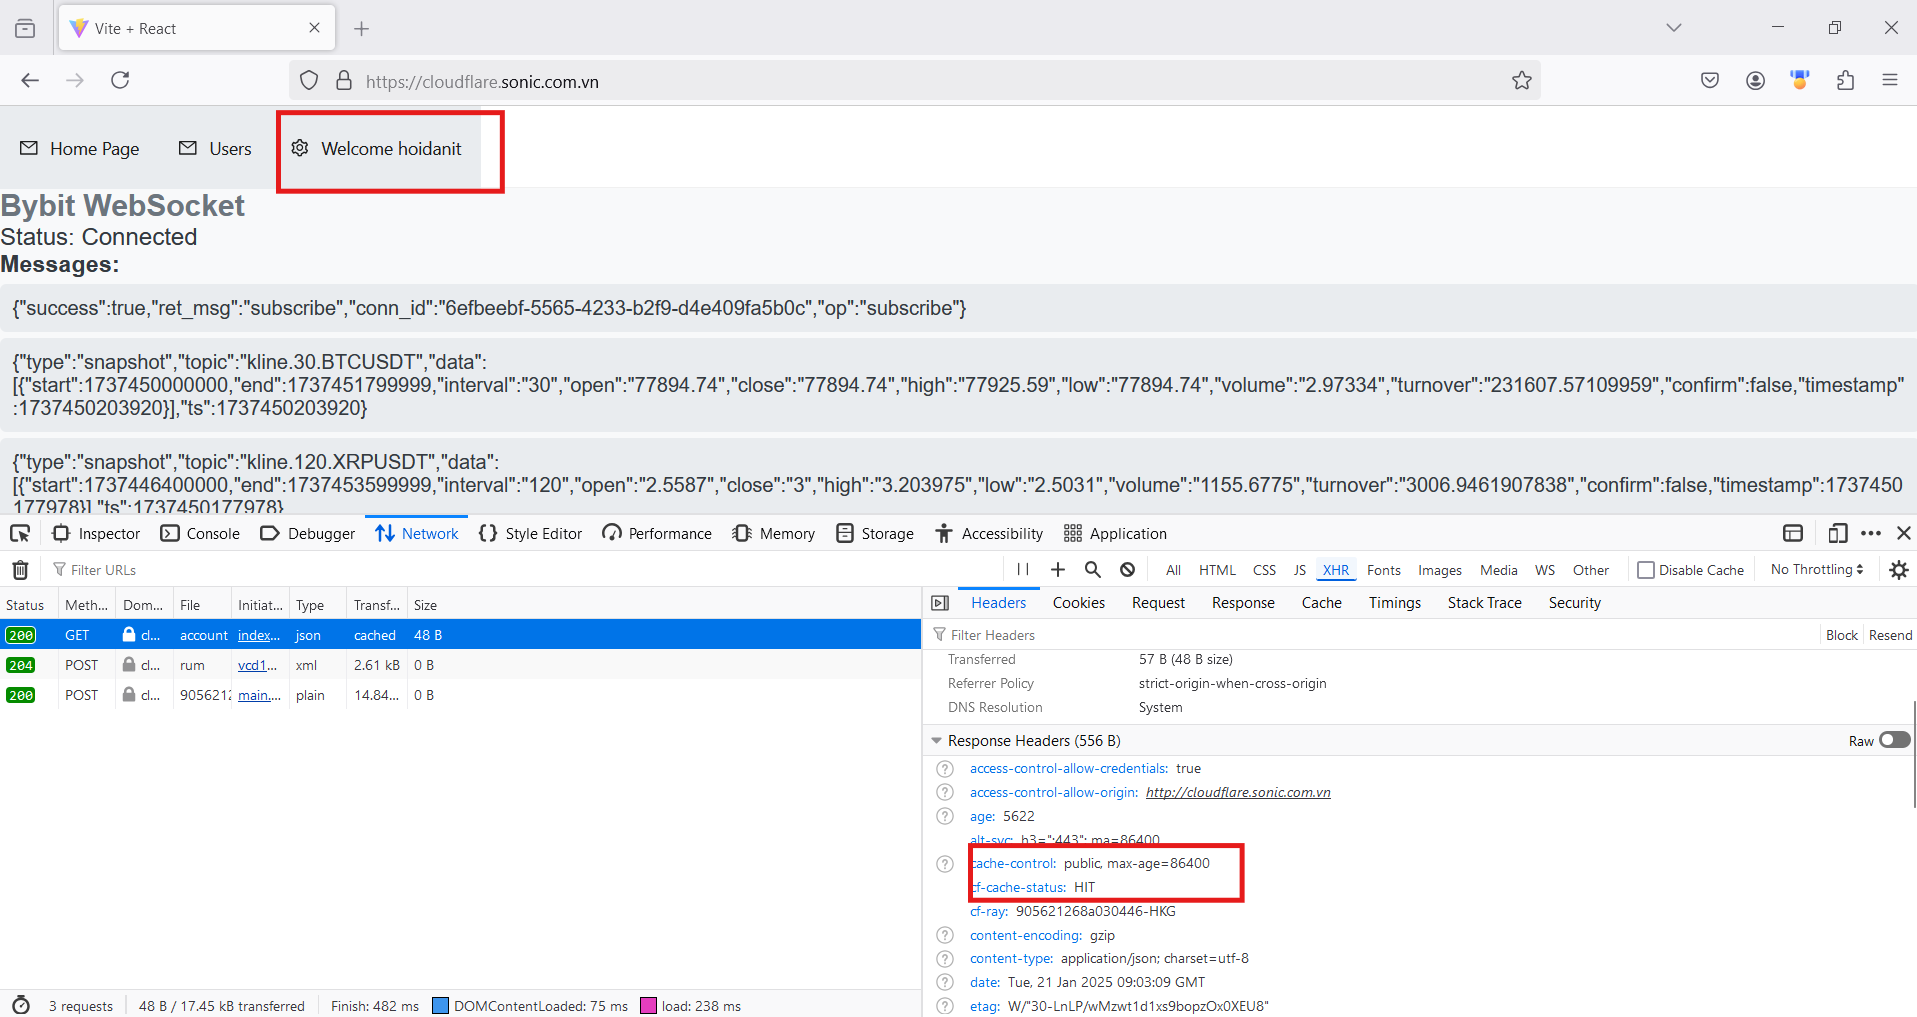
Task: Select the XHR request type filter
Action: coord(1335,570)
